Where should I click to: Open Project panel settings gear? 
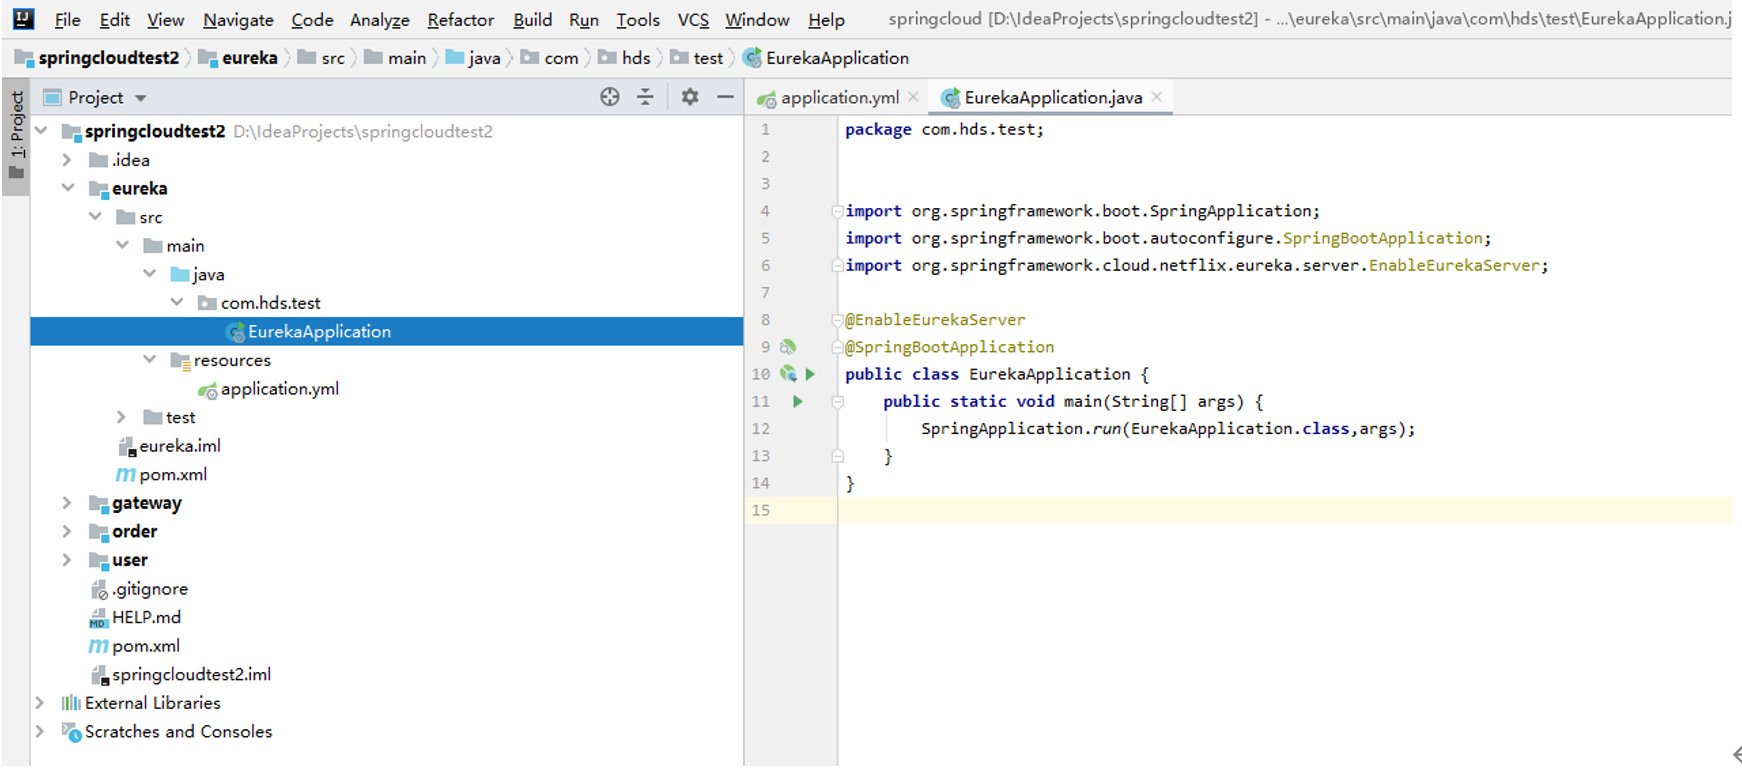pos(690,97)
